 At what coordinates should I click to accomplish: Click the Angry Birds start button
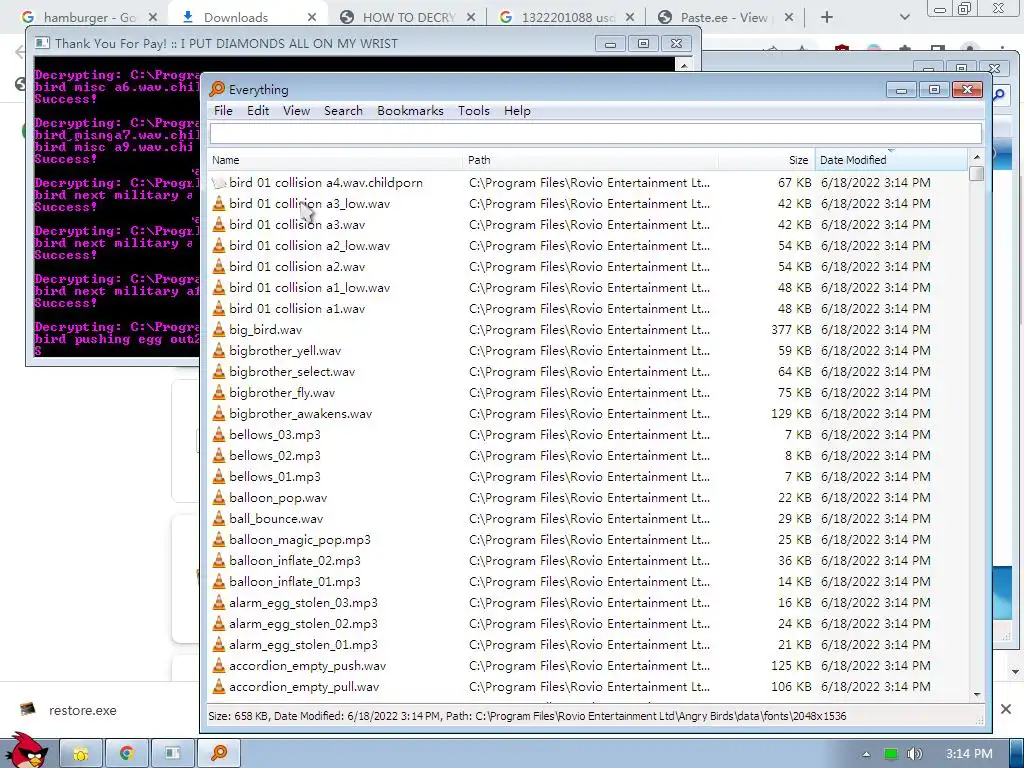coord(26,751)
